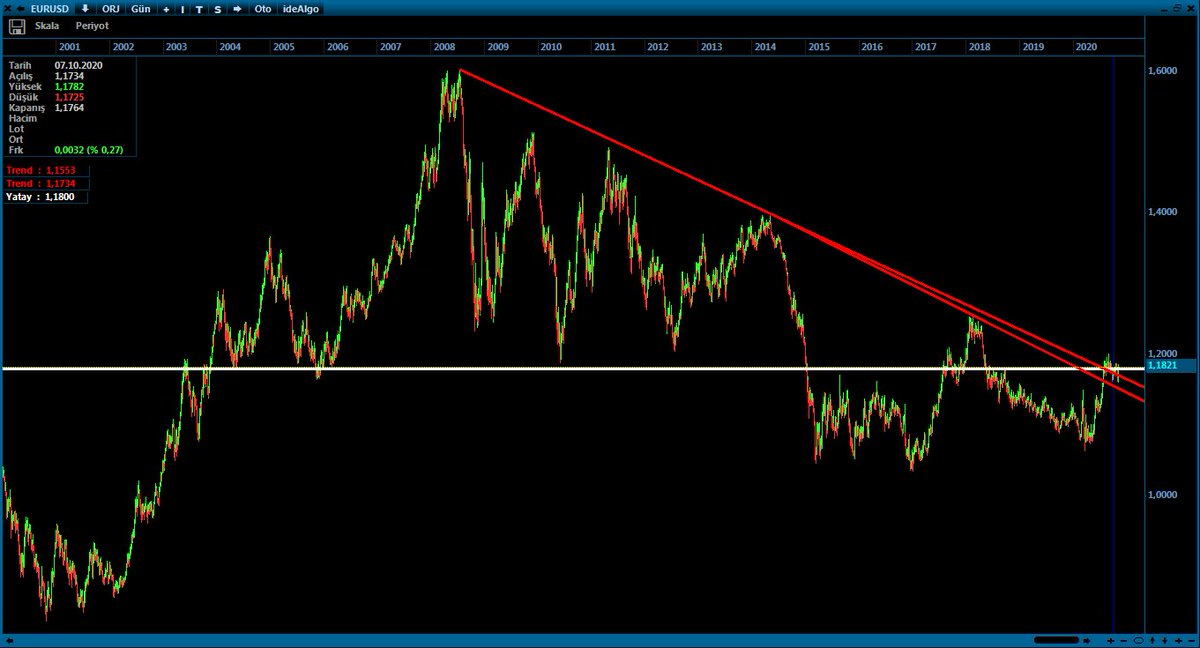Click the 2020 label on the time axis
Viewport: 1200px width, 648px height.
(1086, 46)
